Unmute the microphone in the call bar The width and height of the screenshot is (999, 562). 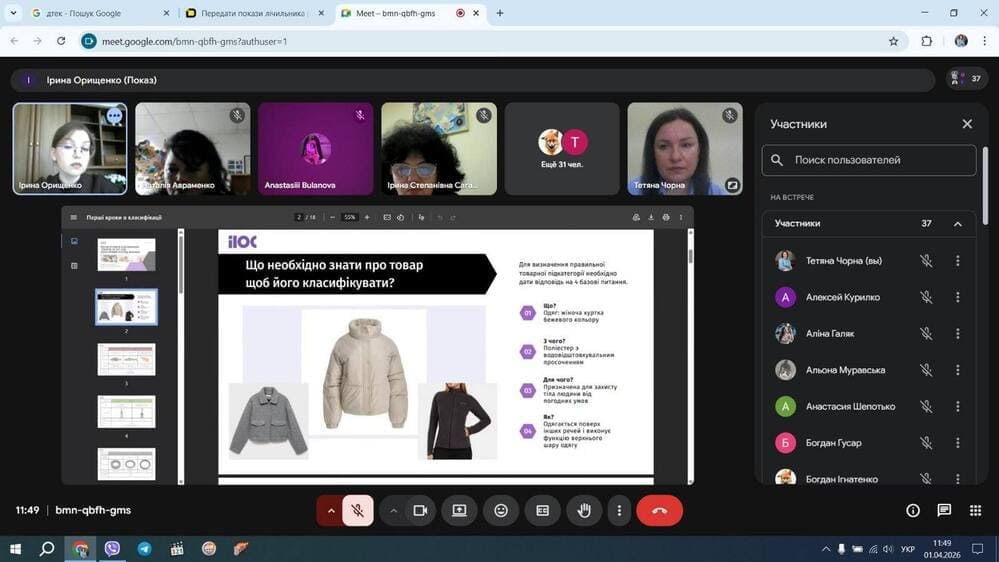click(x=357, y=511)
